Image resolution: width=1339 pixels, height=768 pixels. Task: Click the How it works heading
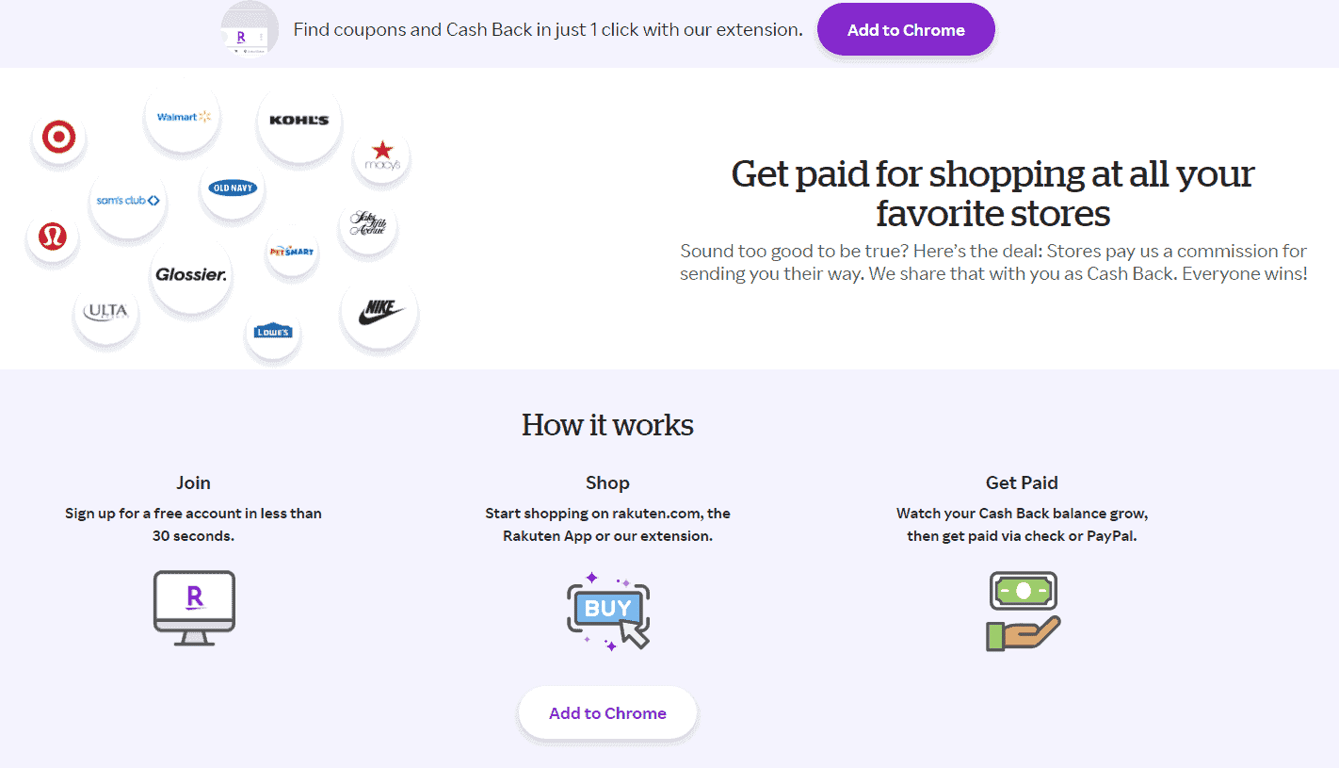pyautogui.click(x=607, y=425)
